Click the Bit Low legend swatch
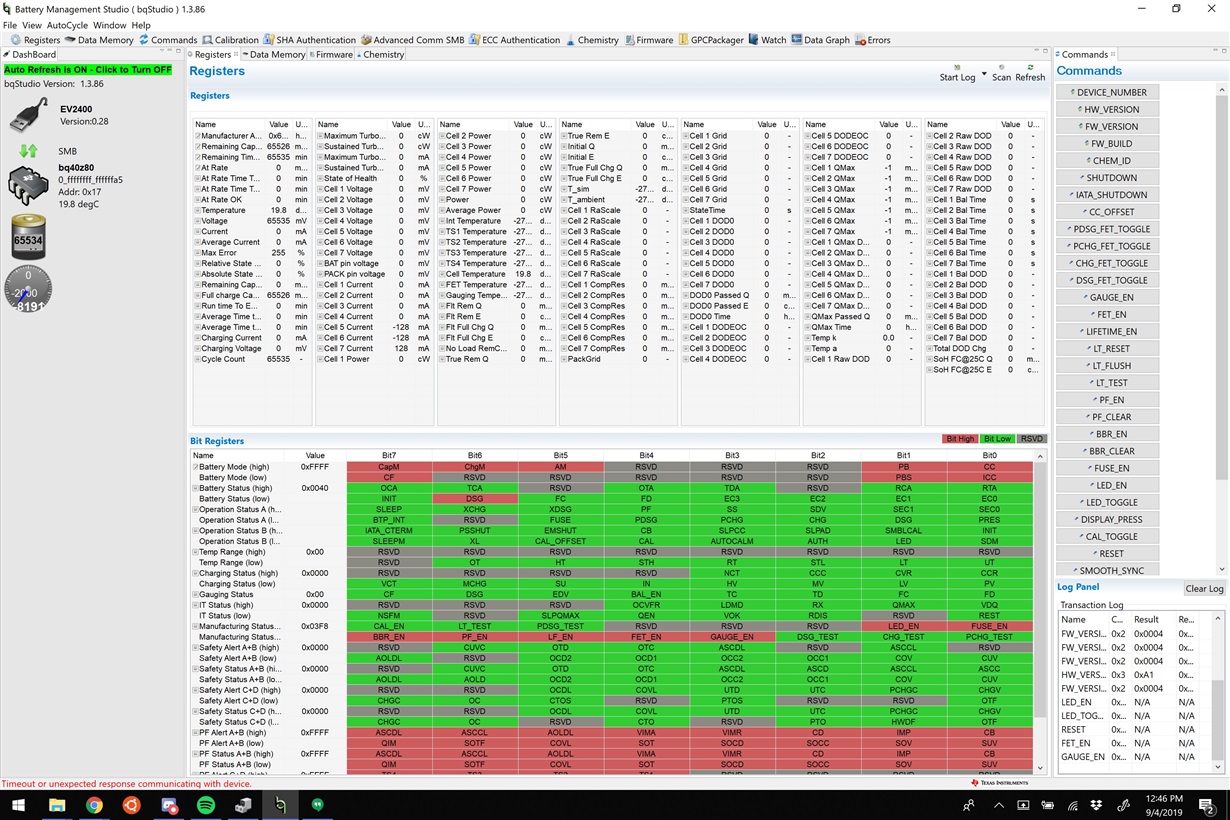The width and height of the screenshot is (1230, 820). tap(997, 439)
